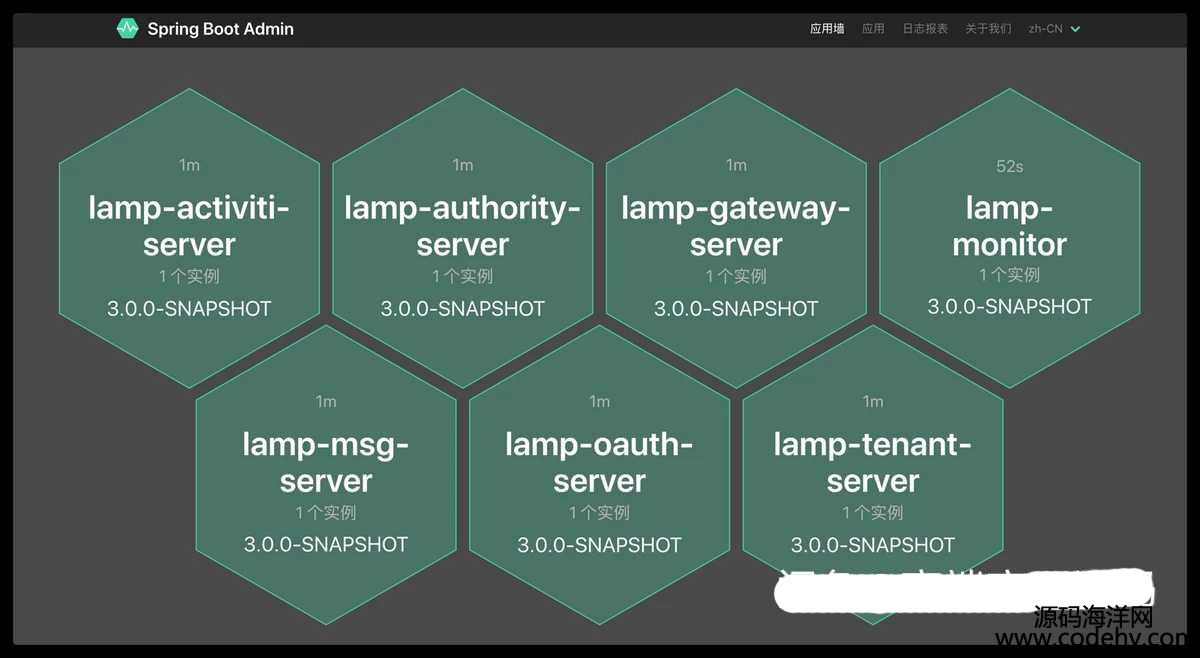This screenshot has height=658, width=1200.
Task: Click "1个实例" under lamp-activiti-server
Action: tap(189, 276)
